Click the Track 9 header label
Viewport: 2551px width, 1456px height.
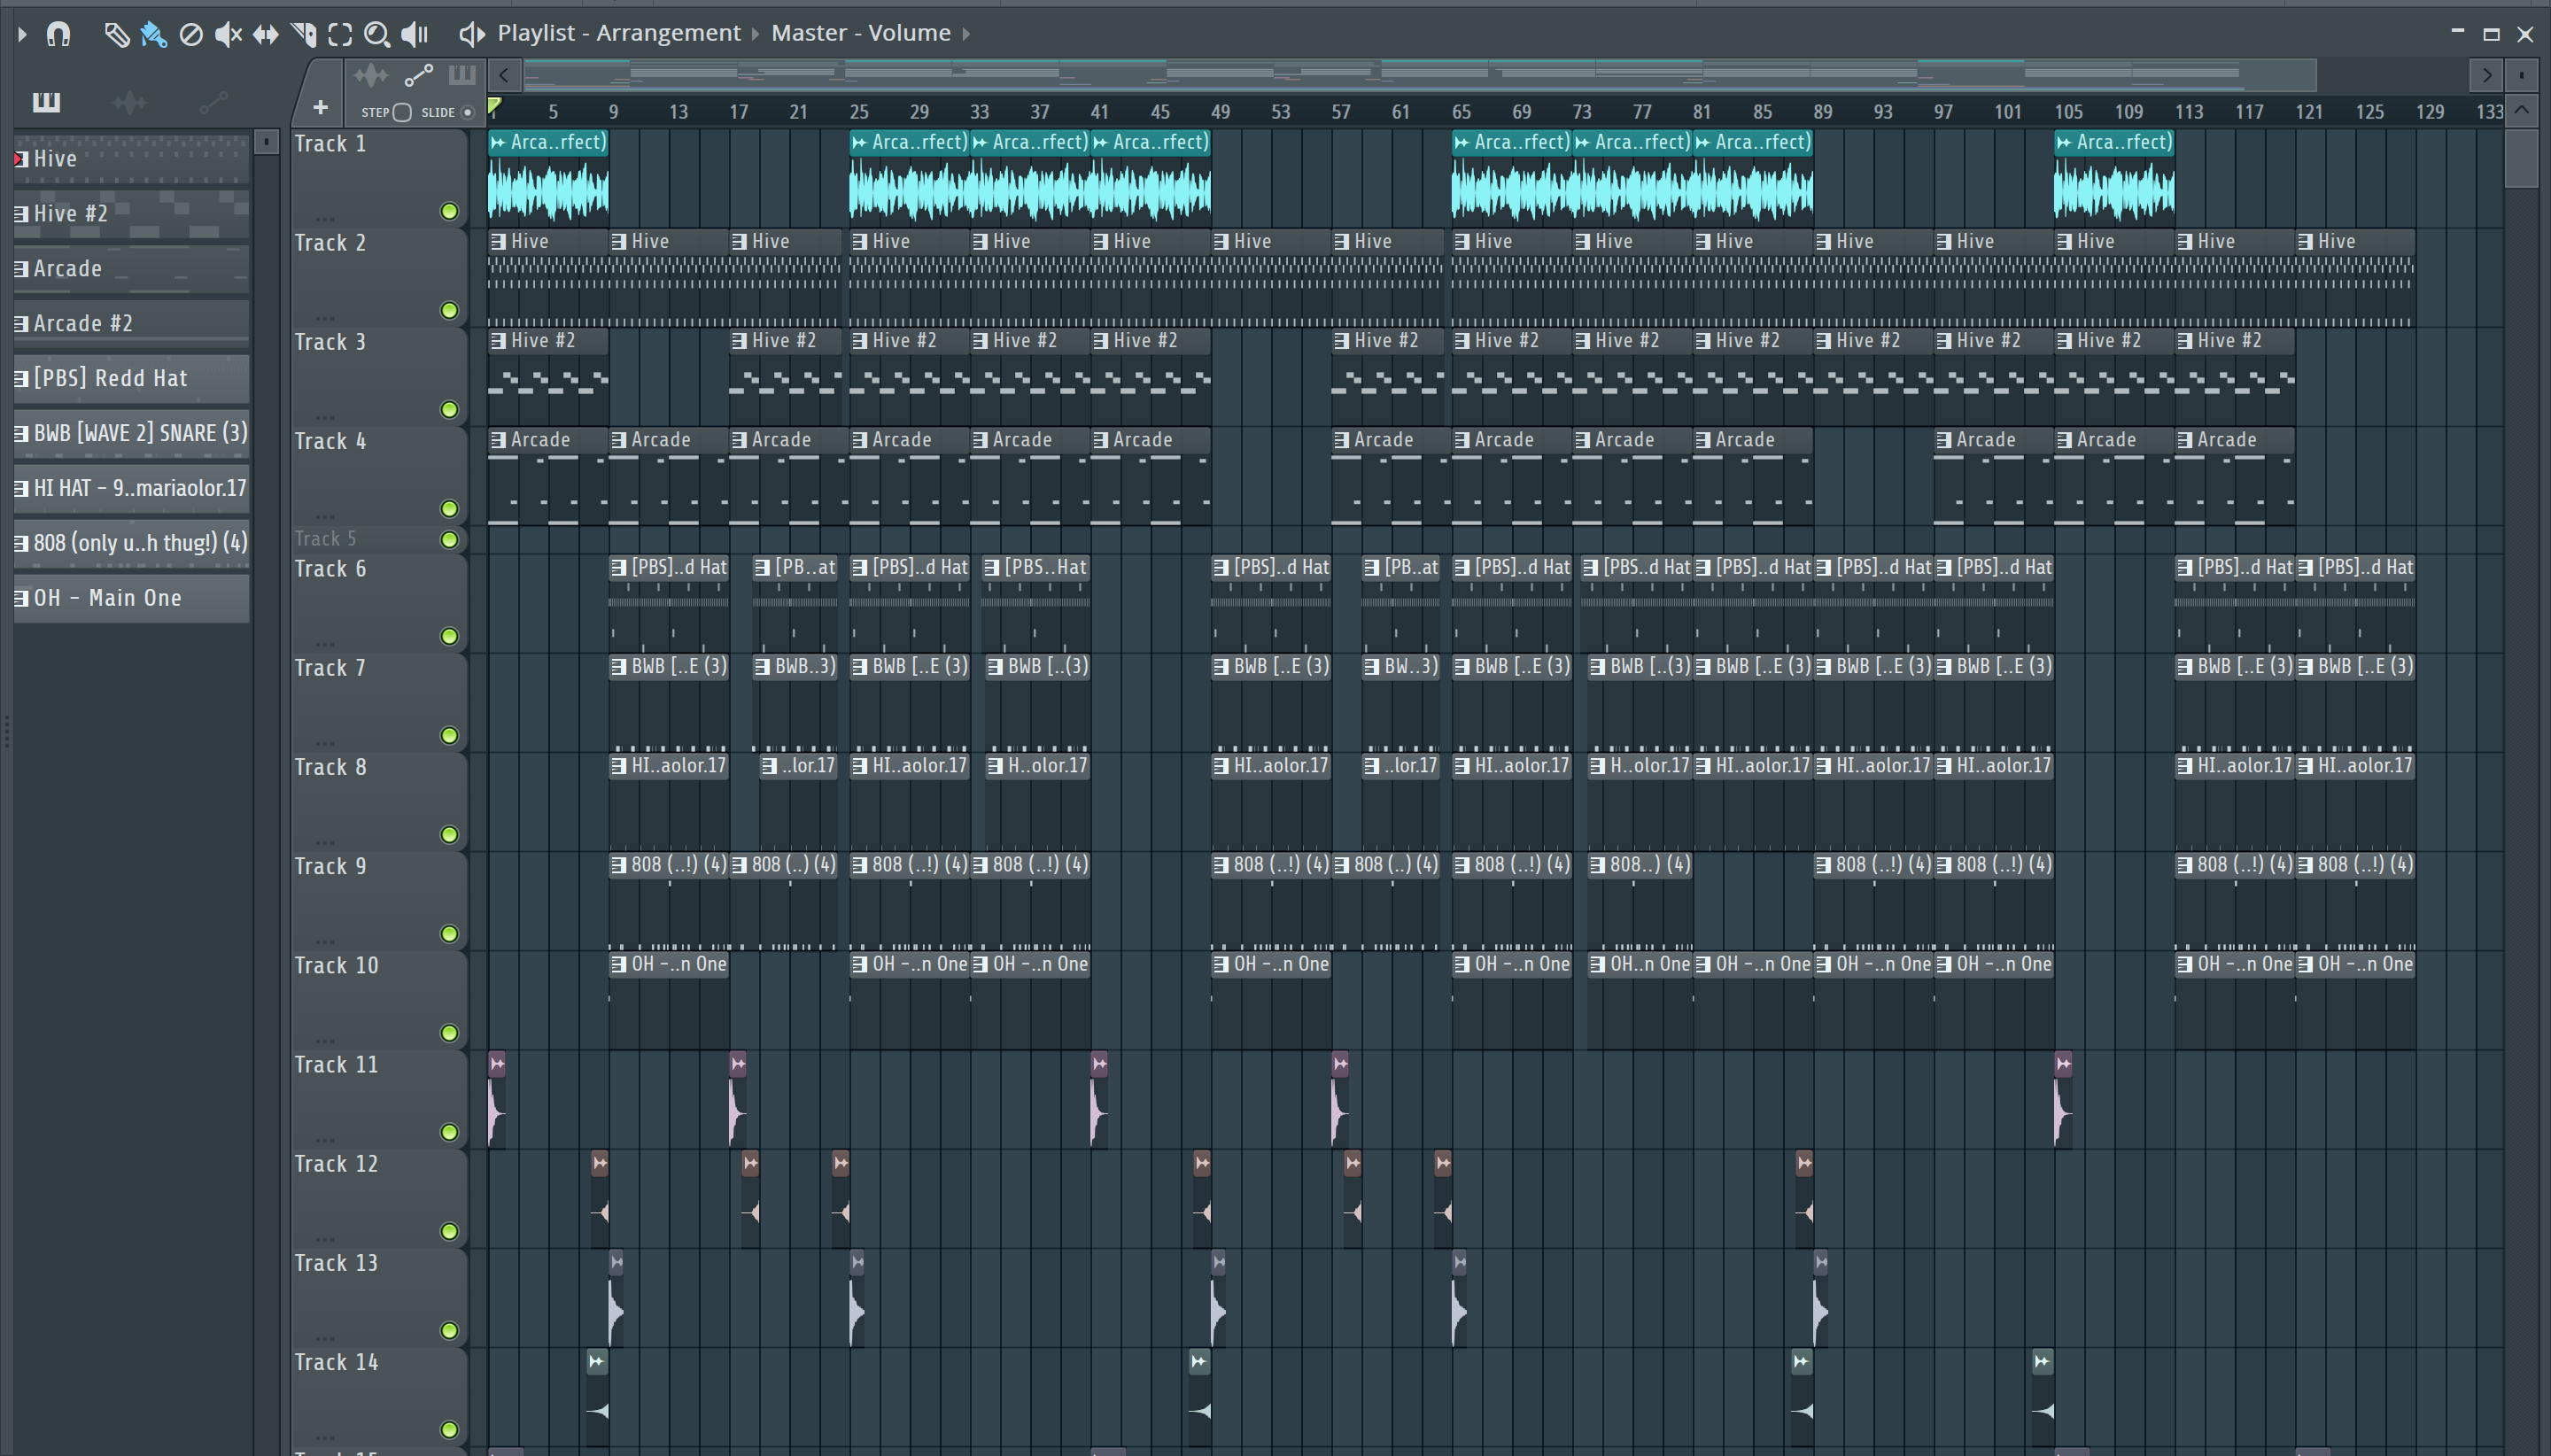point(330,866)
